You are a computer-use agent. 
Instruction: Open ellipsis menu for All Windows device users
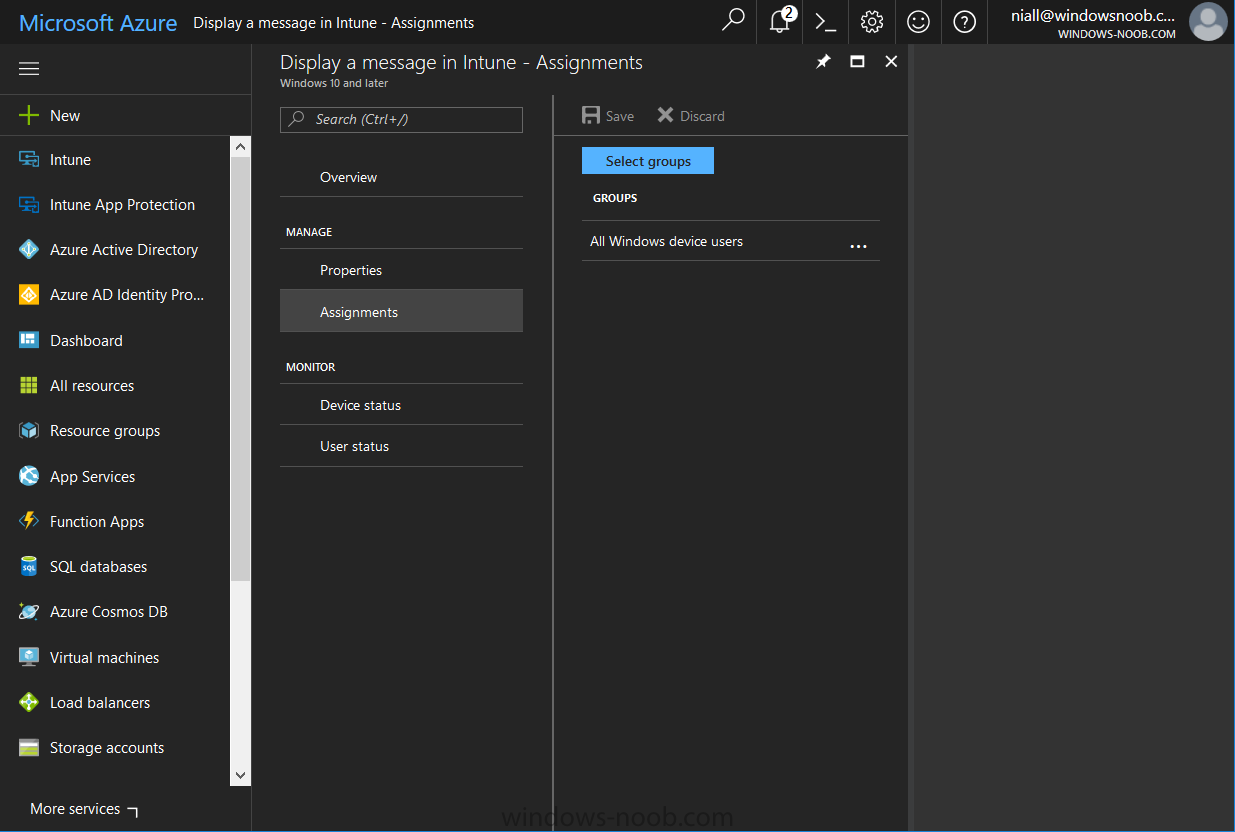pos(858,245)
